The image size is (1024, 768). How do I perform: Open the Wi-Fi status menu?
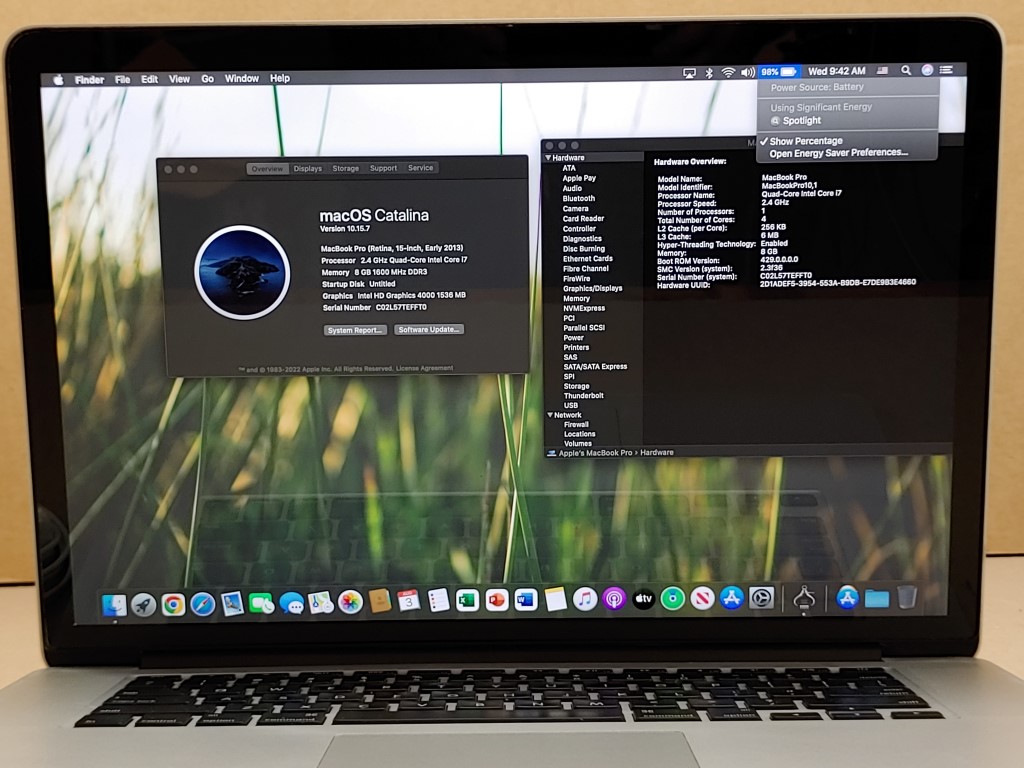(728, 72)
